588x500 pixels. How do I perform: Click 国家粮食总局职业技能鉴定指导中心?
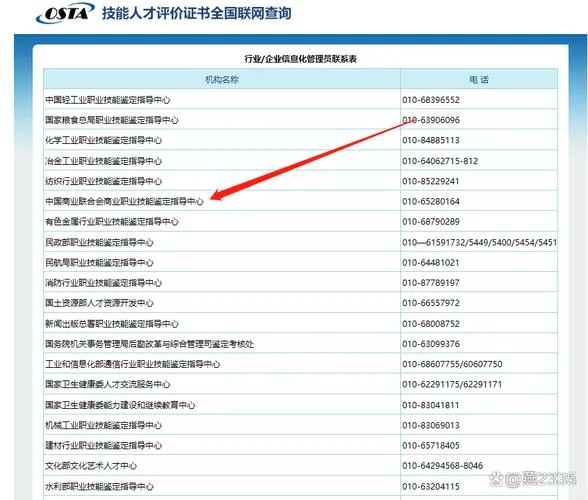(x=112, y=120)
